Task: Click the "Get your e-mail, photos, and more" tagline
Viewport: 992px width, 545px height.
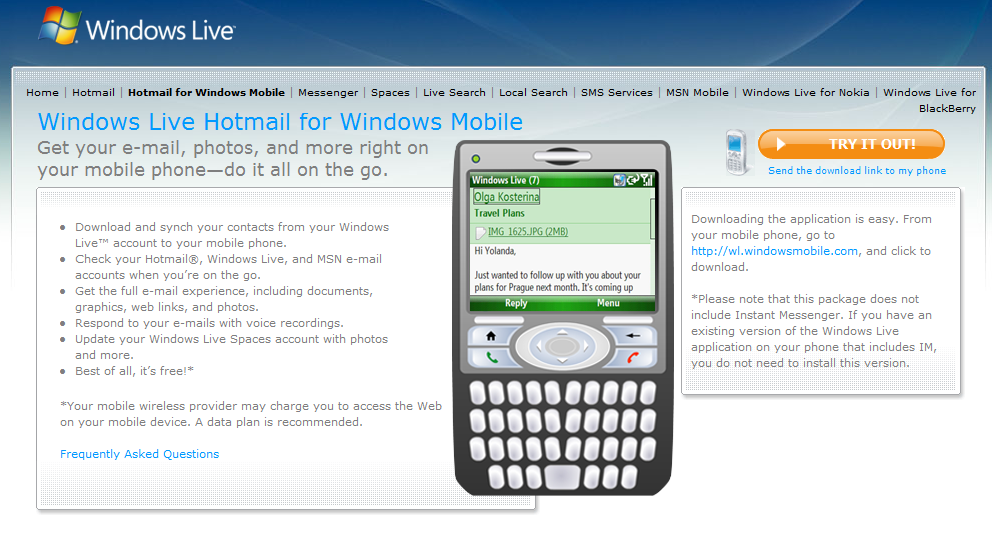Action: pyautogui.click(x=233, y=159)
